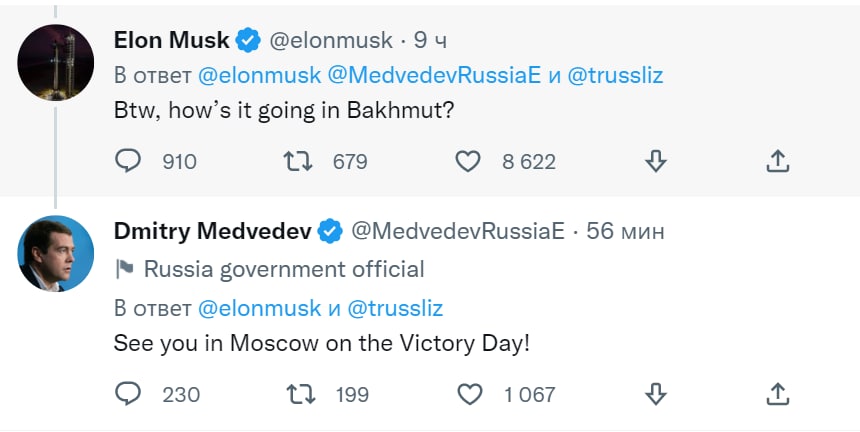
Task: Share Dmitry Medvedev's tweet
Action: point(779,394)
